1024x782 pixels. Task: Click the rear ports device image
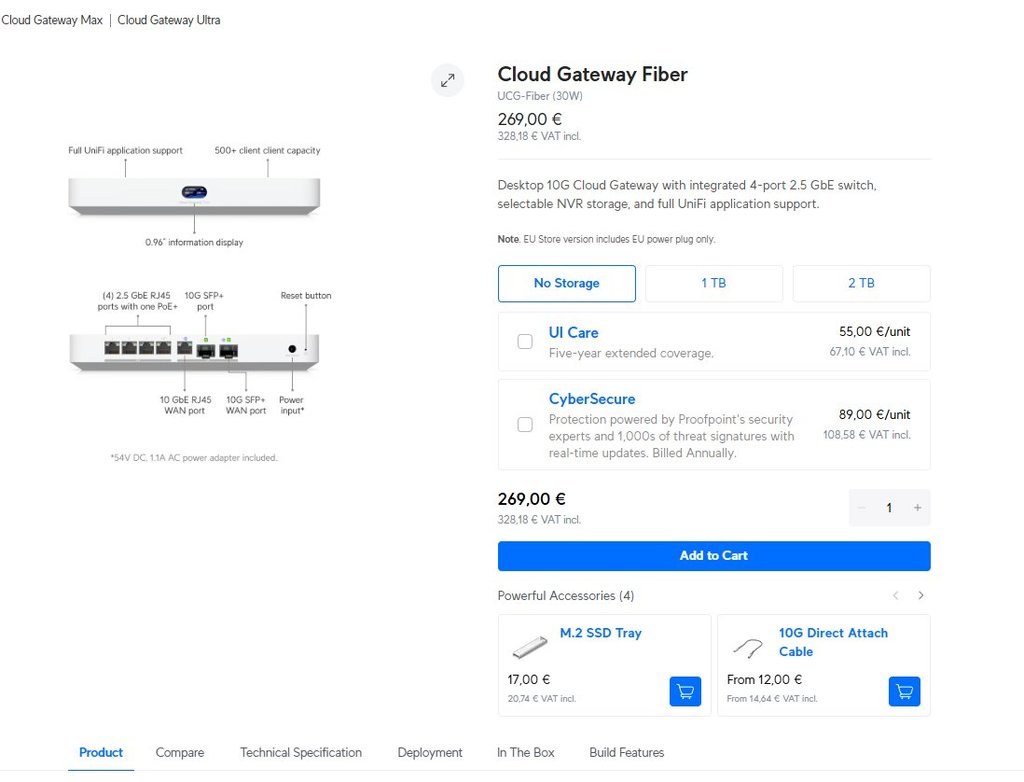coord(194,353)
